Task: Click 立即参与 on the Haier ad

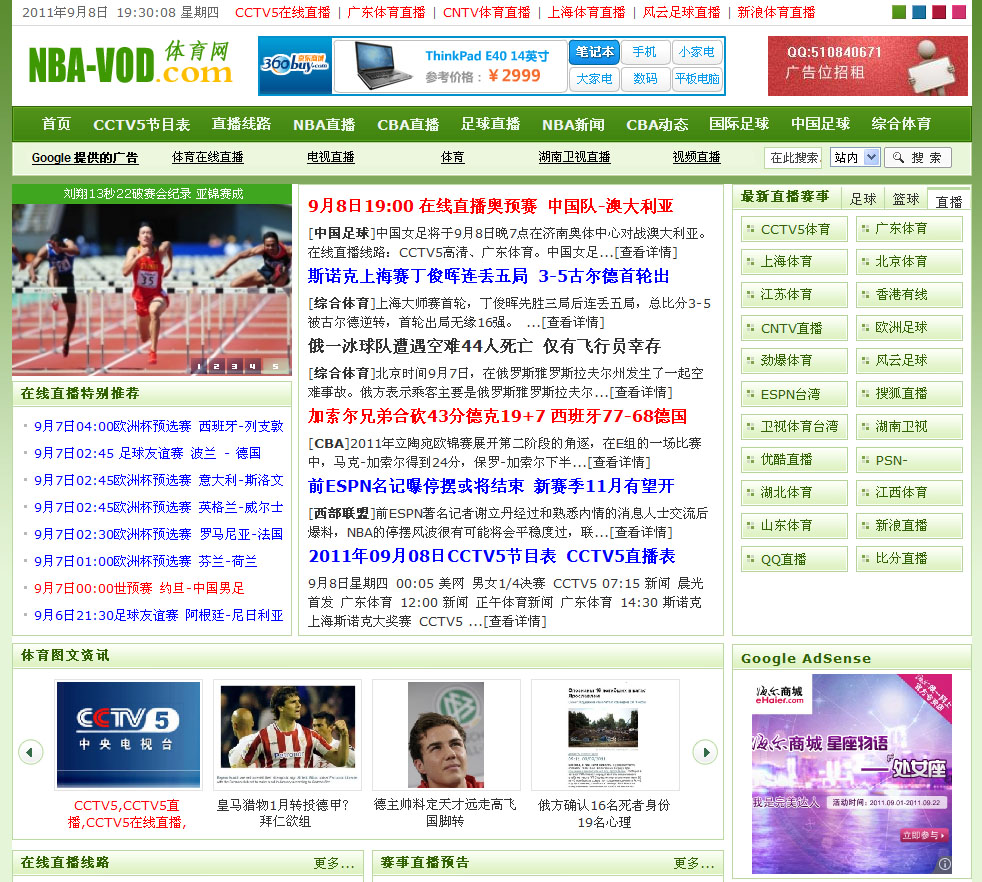Action: point(924,835)
